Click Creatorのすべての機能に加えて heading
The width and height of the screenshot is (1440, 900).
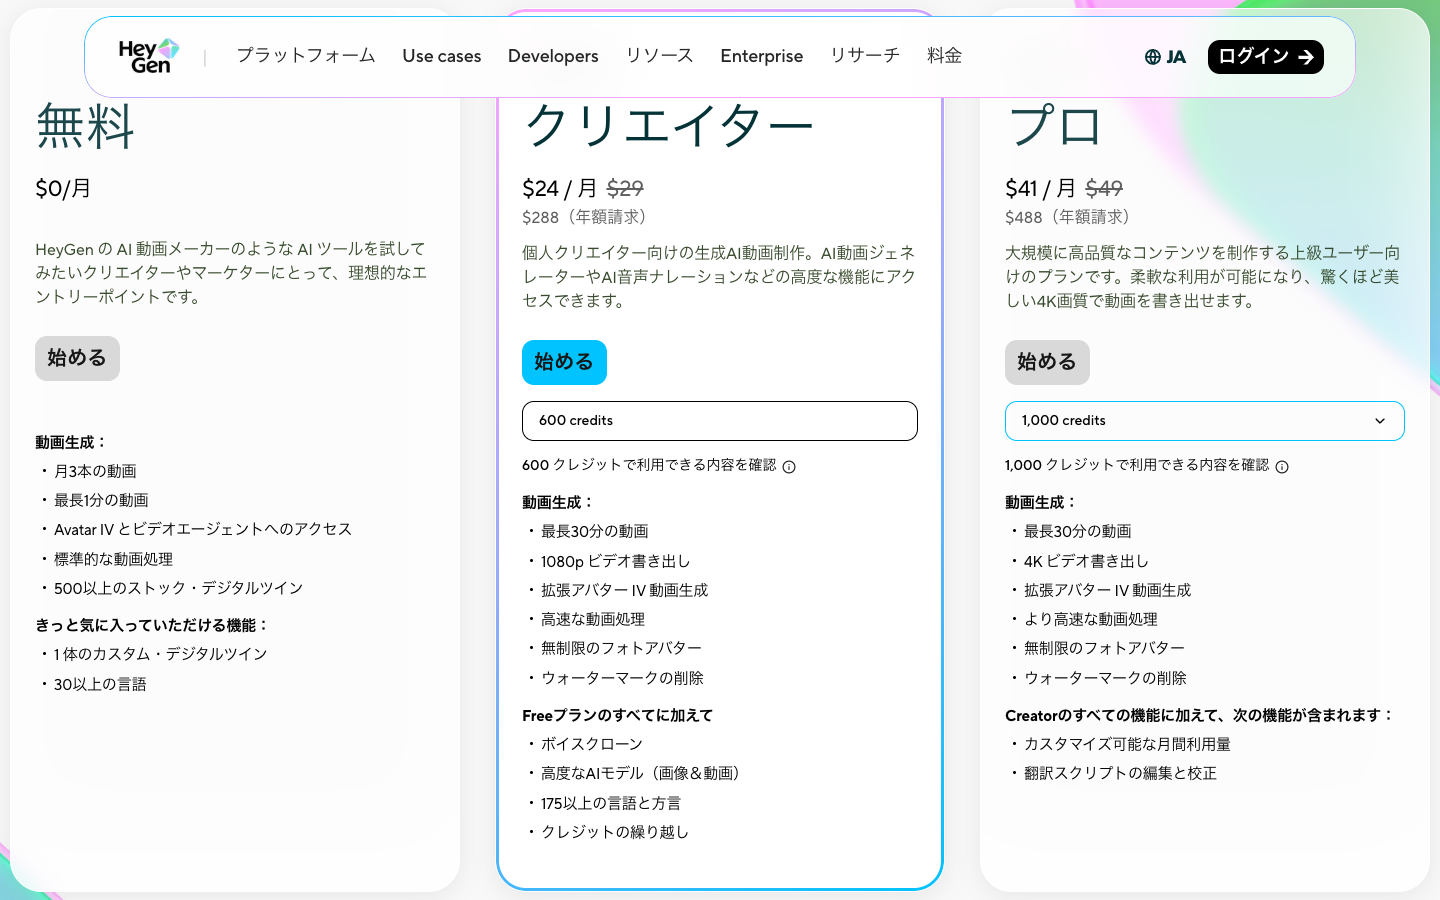[1200, 715]
